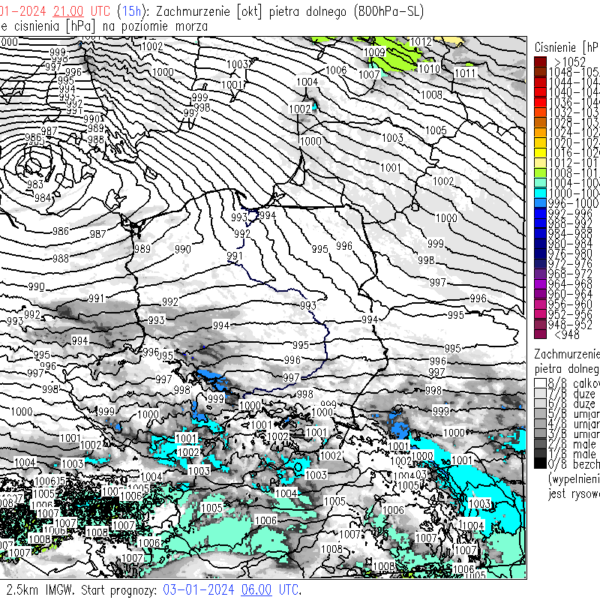600x600 pixels.
Task: Click the 03-01-2024 forecast start date
Action: 197,591
